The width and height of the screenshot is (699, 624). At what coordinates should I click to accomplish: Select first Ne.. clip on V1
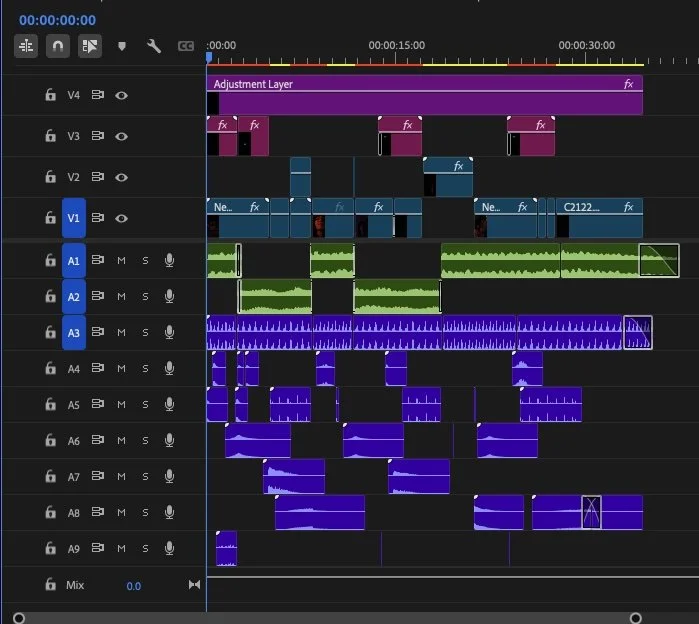[x=238, y=218]
